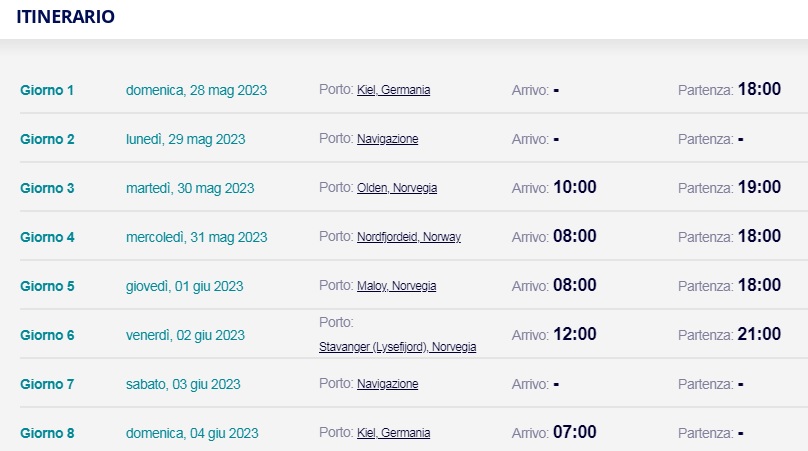Click the date sabato, 03 giu 2023
808x451 pixels.
click(x=183, y=384)
